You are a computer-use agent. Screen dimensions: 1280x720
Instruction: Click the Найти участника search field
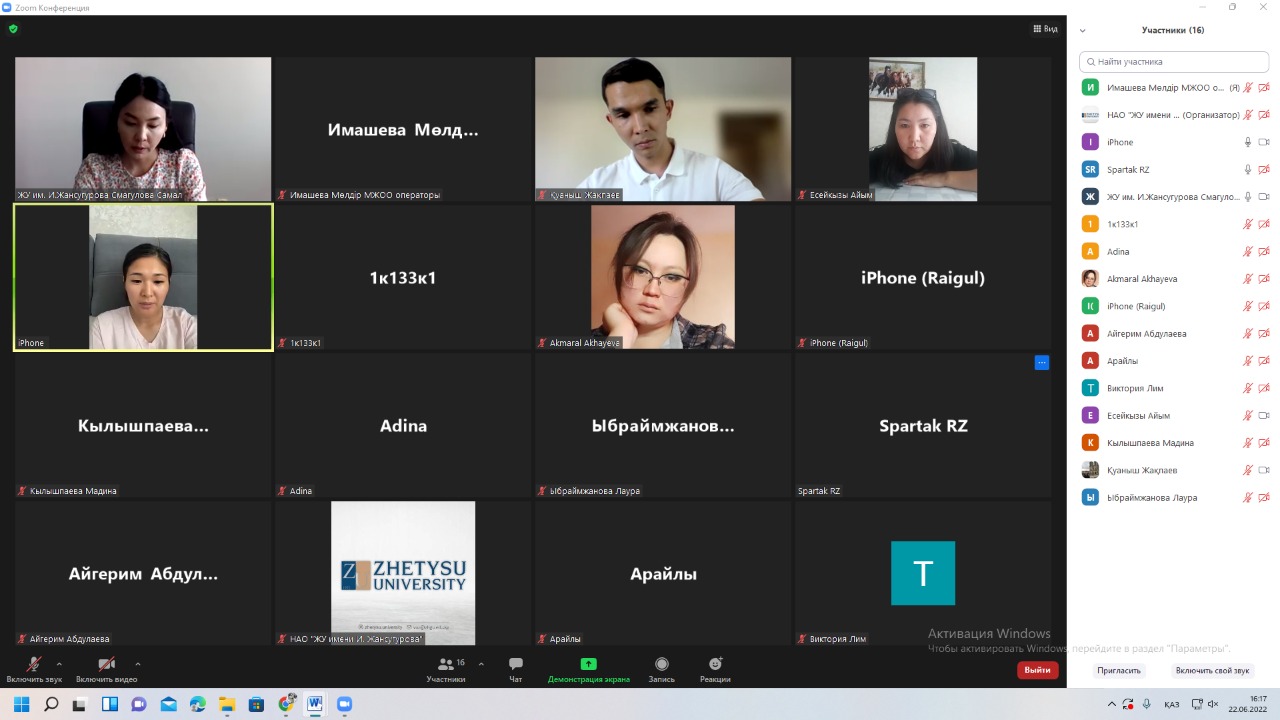1175,62
